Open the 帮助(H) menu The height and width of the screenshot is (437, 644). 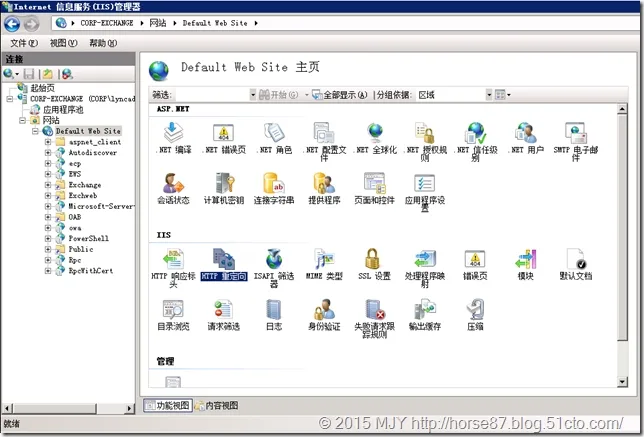tap(103, 43)
